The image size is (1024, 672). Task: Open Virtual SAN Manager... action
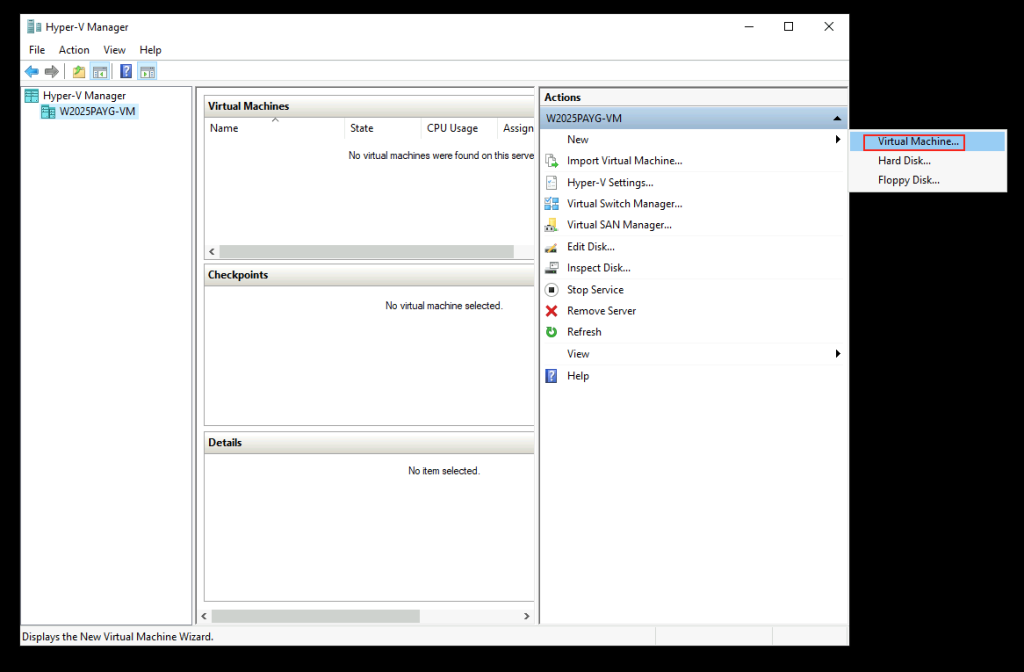pyautogui.click(x=619, y=225)
